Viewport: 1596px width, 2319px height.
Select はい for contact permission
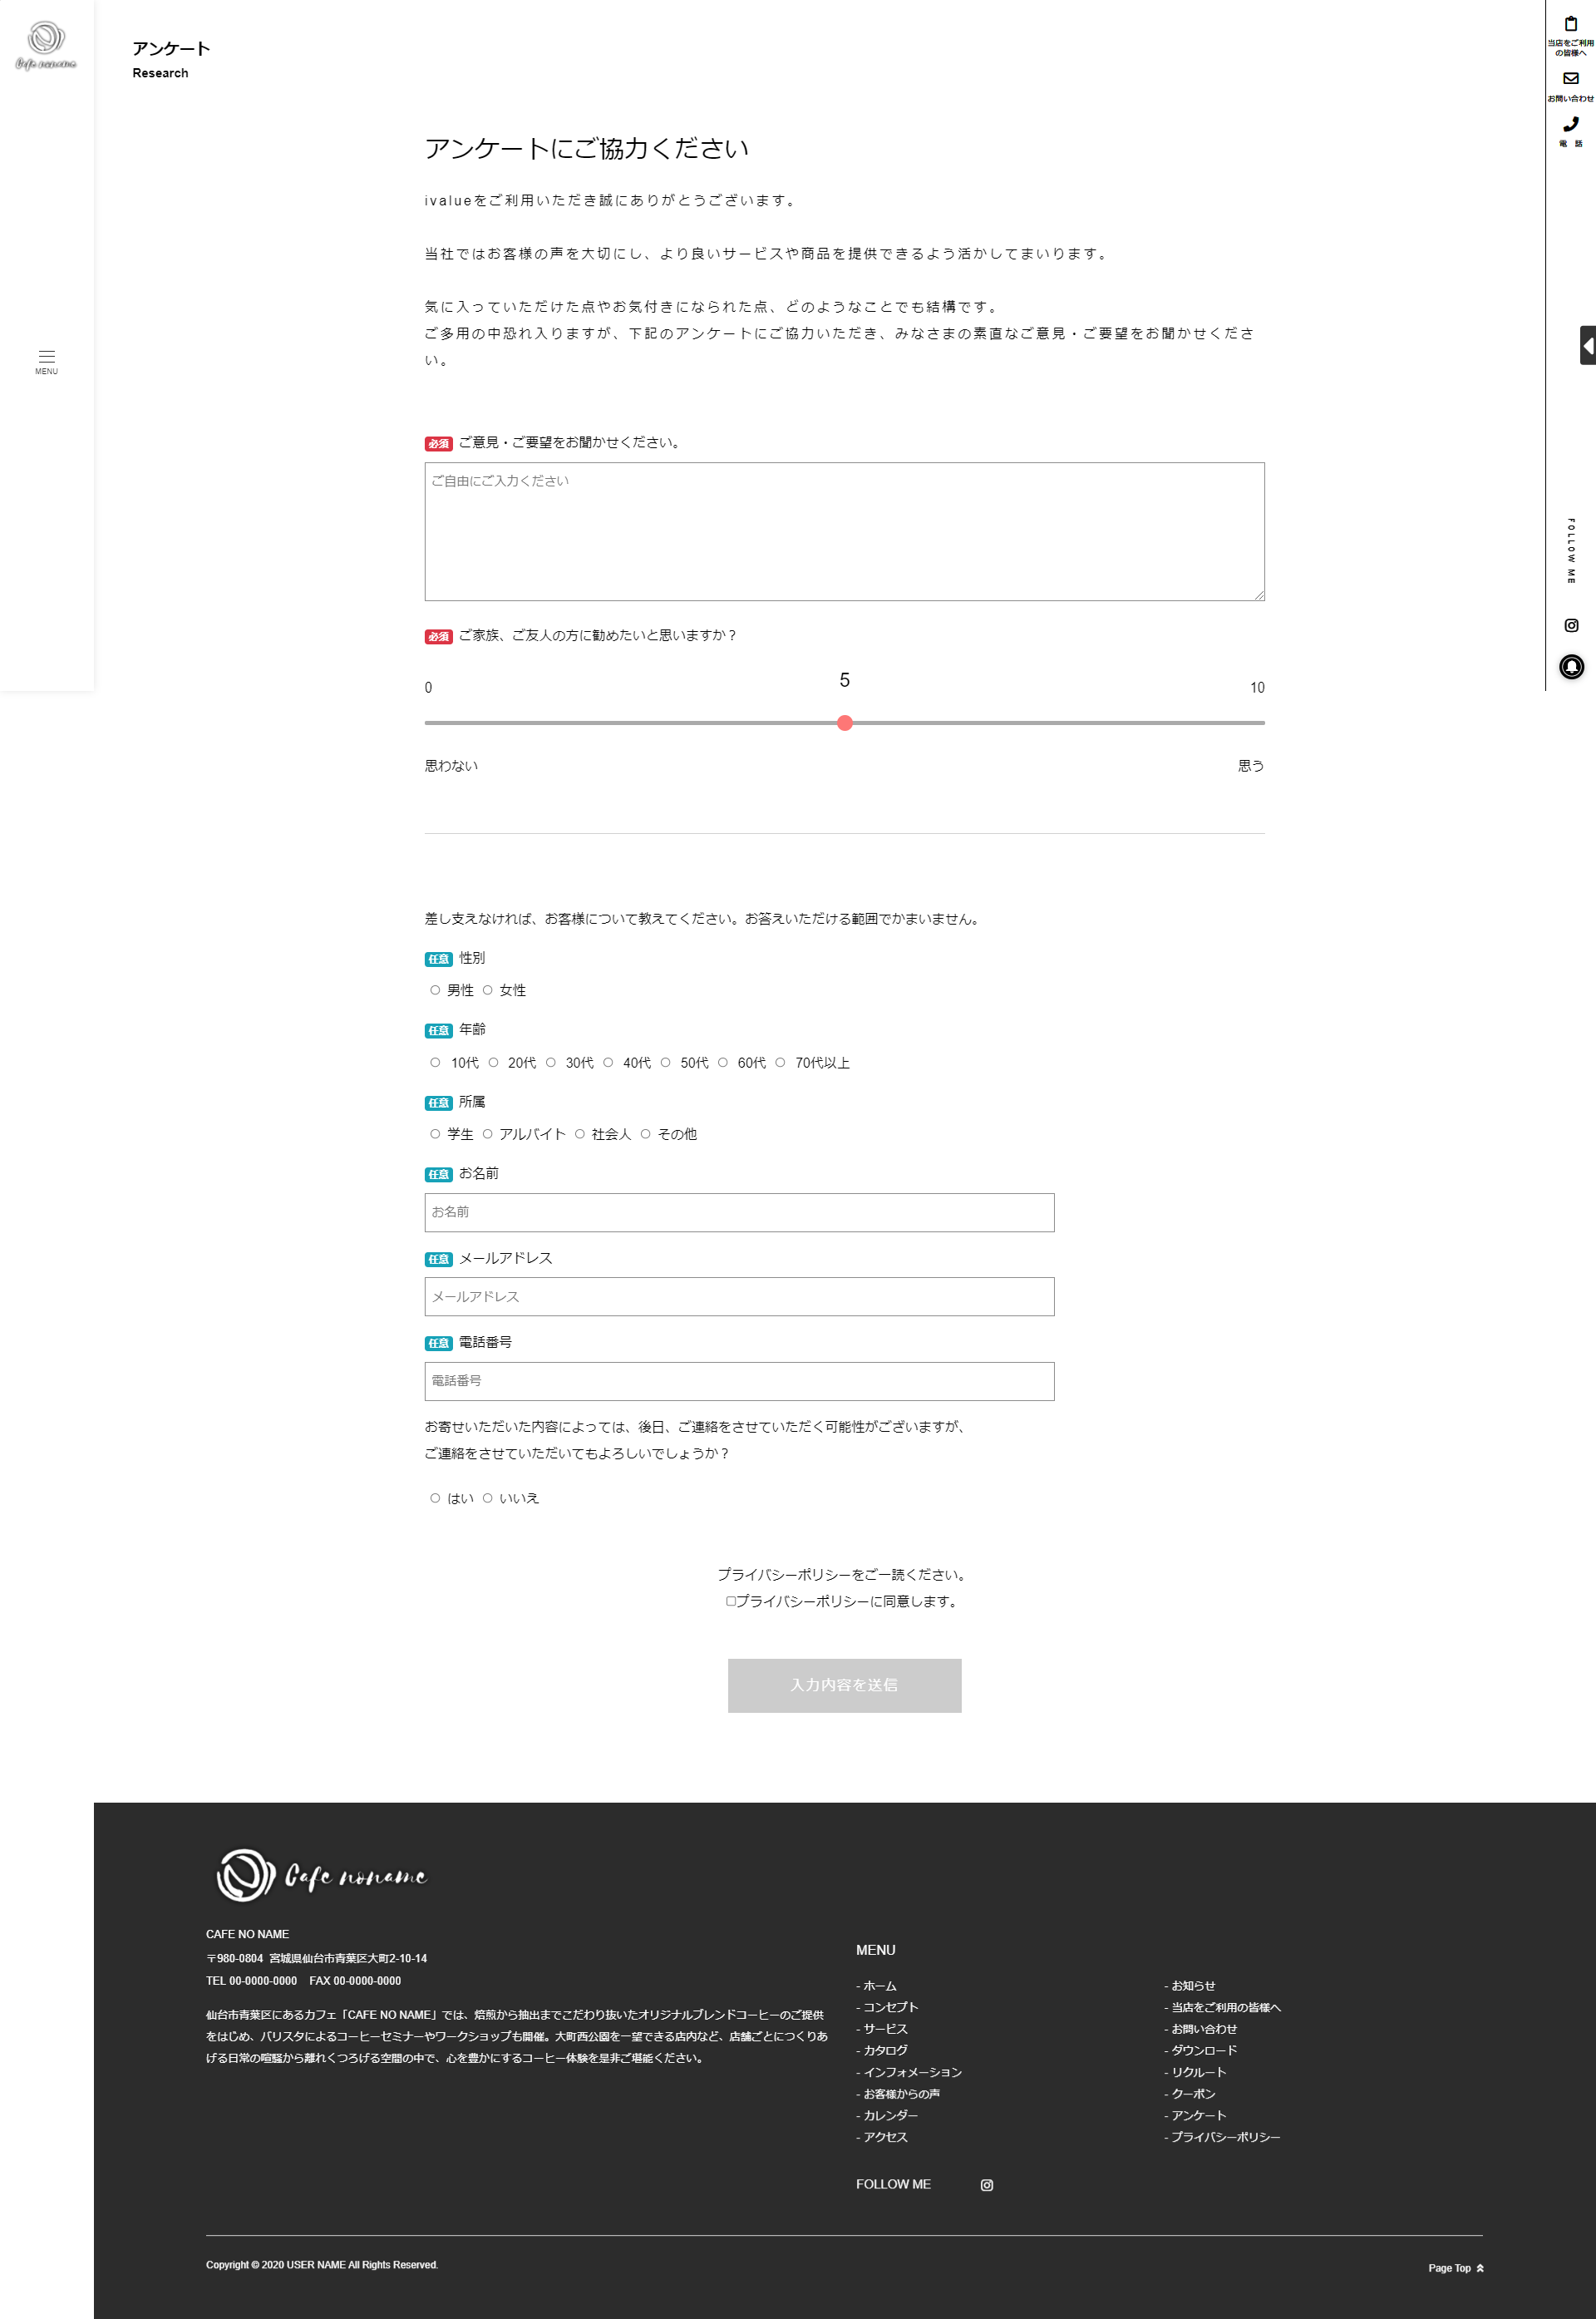[435, 1497]
